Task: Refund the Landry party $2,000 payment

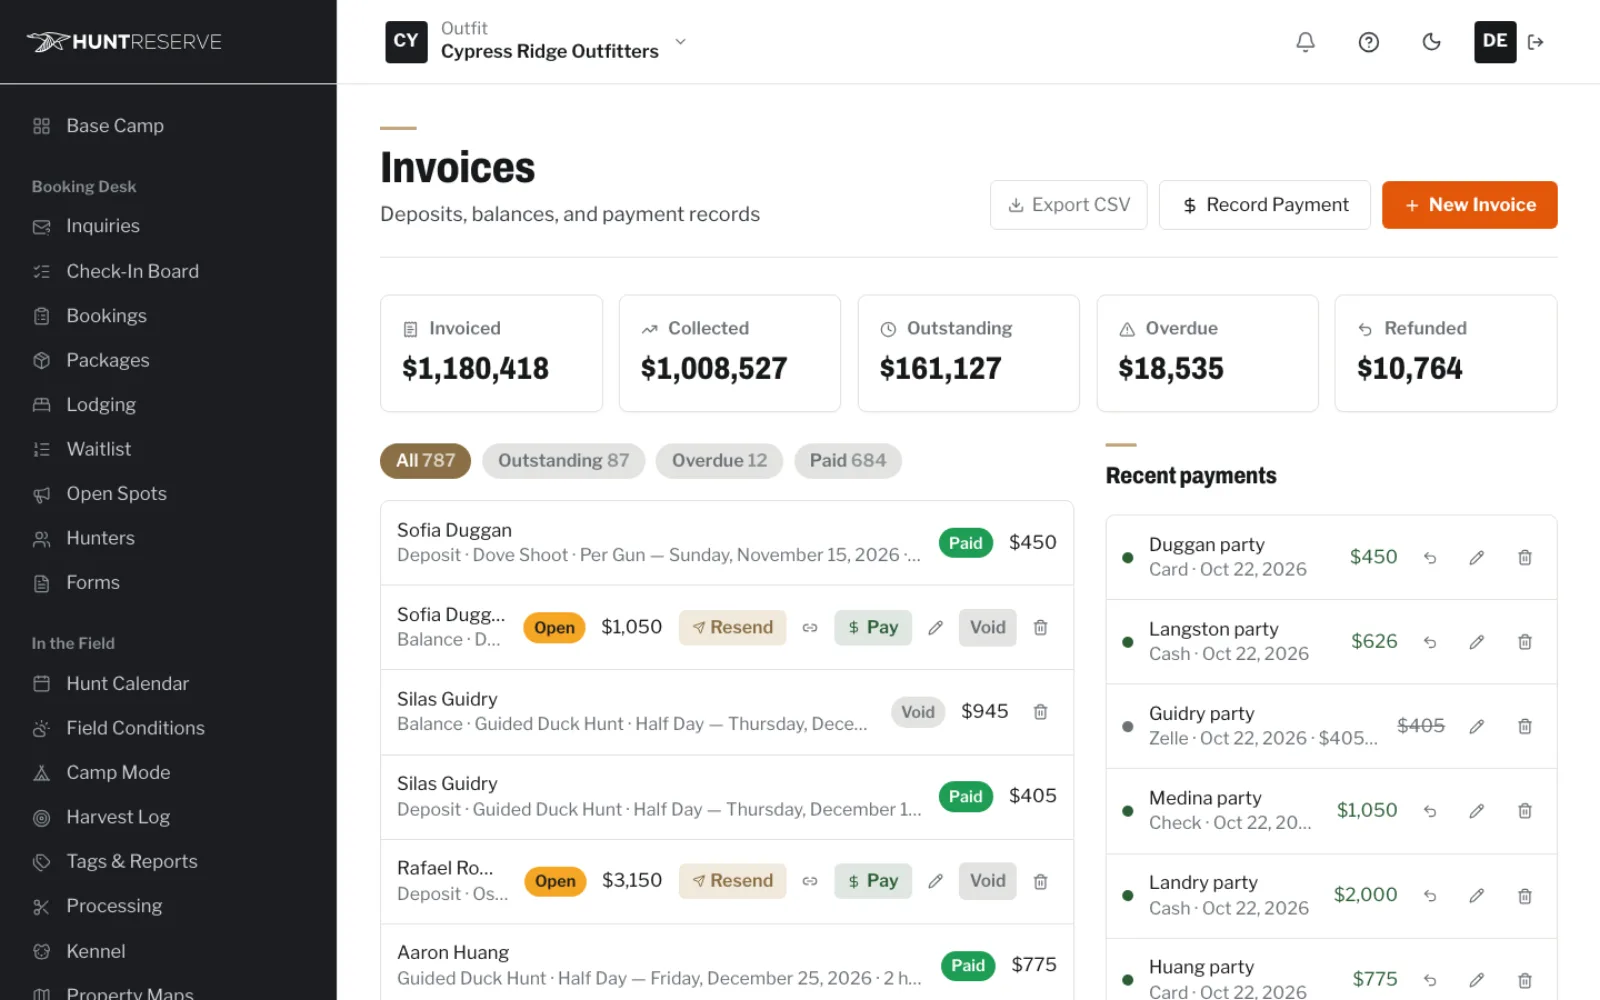Action: (x=1430, y=896)
